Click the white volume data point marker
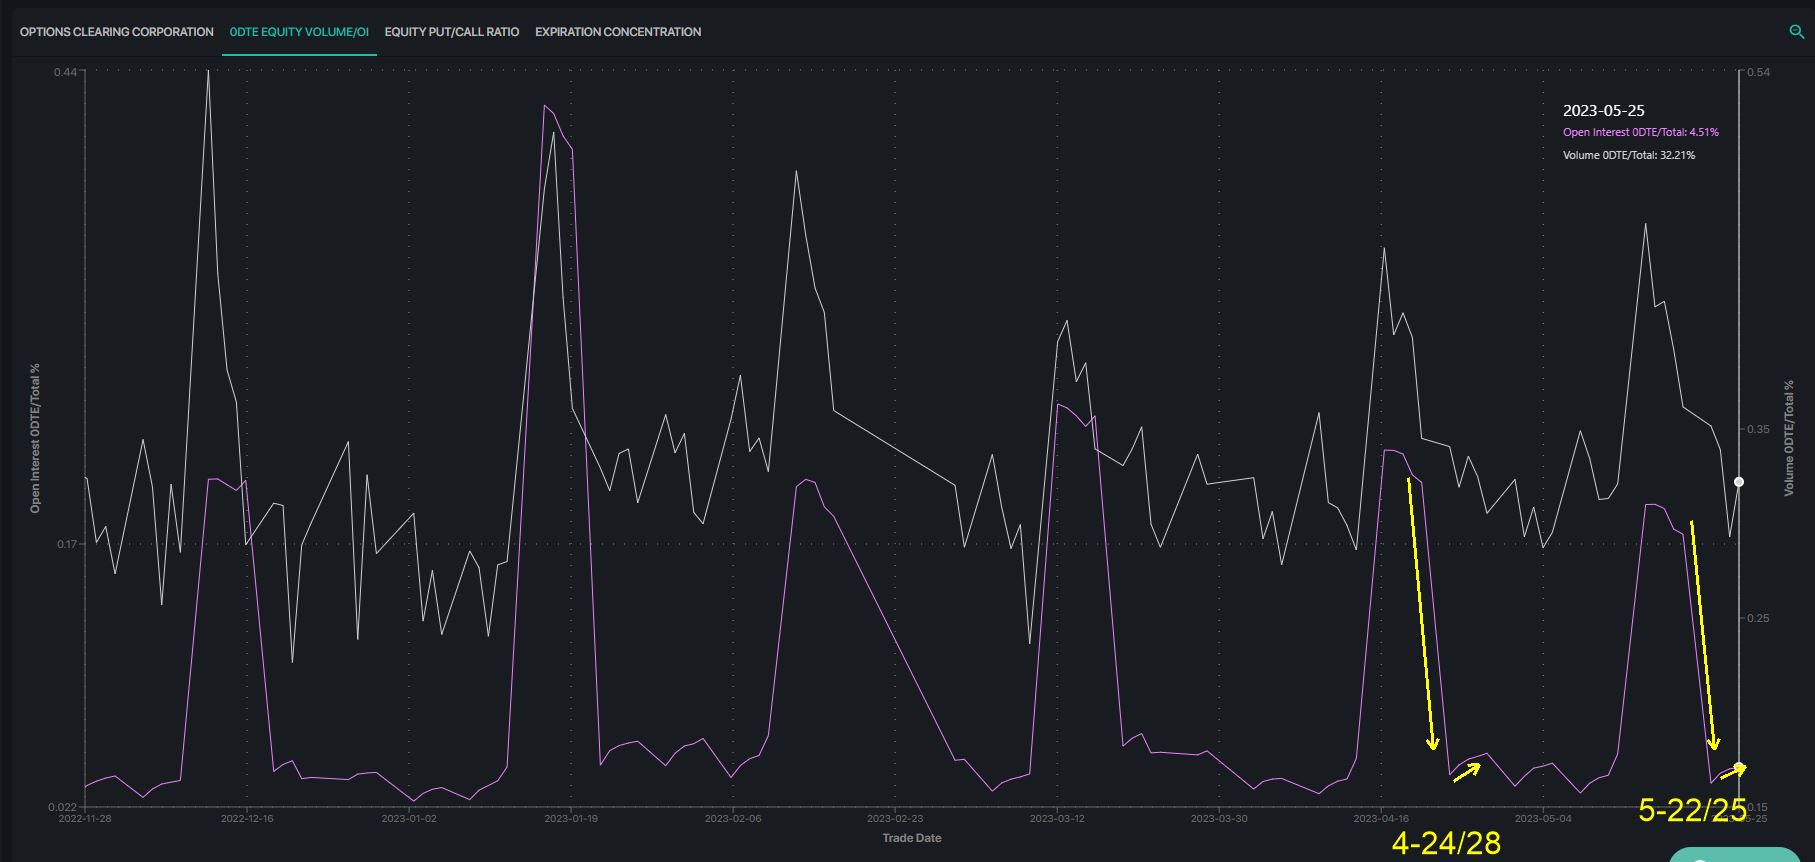Image resolution: width=1815 pixels, height=862 pixels. tap(1739, 482)
